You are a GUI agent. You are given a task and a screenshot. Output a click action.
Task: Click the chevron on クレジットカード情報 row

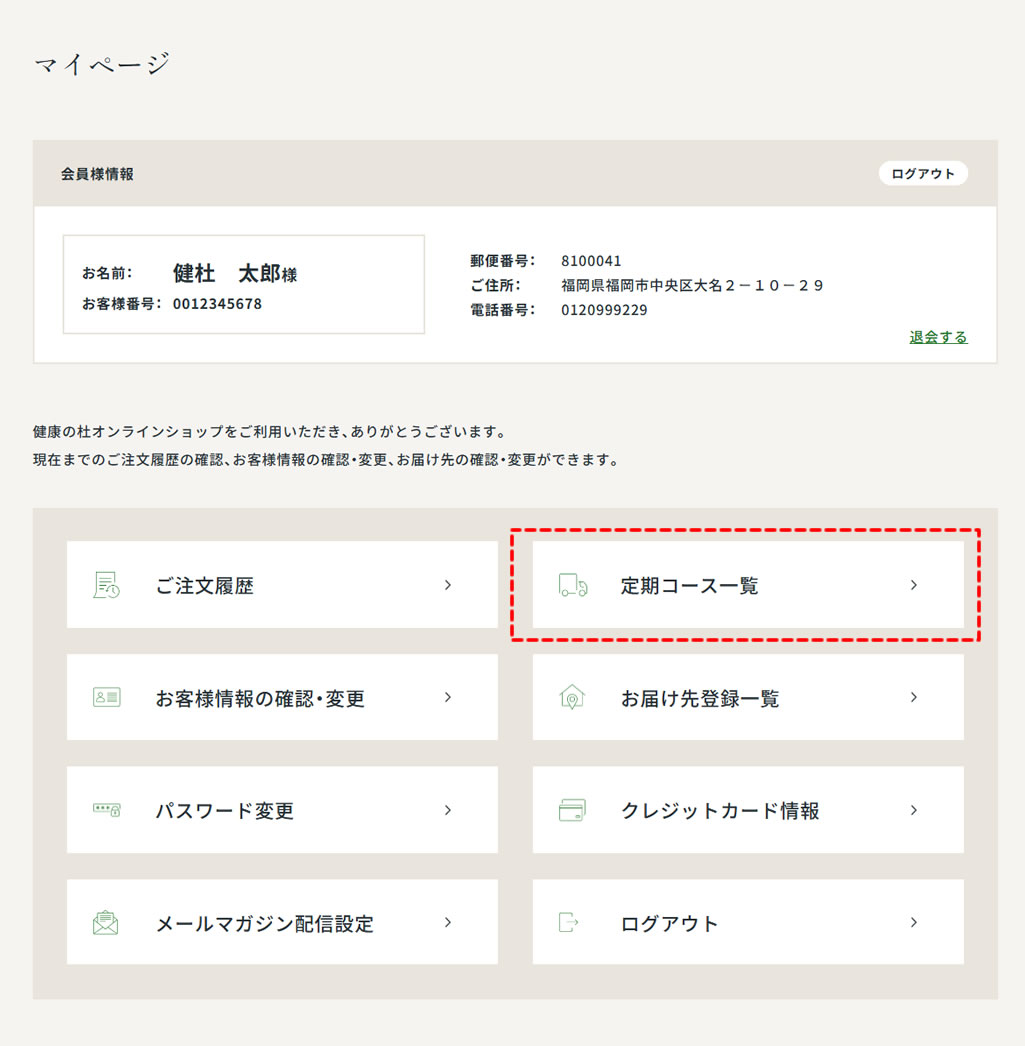[914, 810]
